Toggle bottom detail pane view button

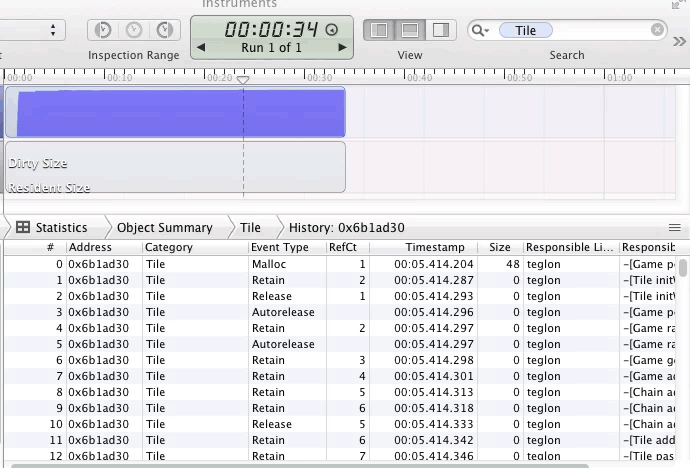point(410,30)
